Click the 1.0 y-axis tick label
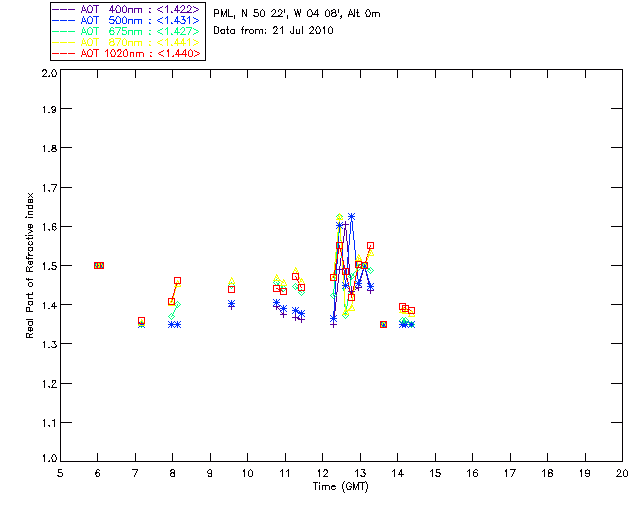Screen dimensions: 640x512 click(49, 459)
